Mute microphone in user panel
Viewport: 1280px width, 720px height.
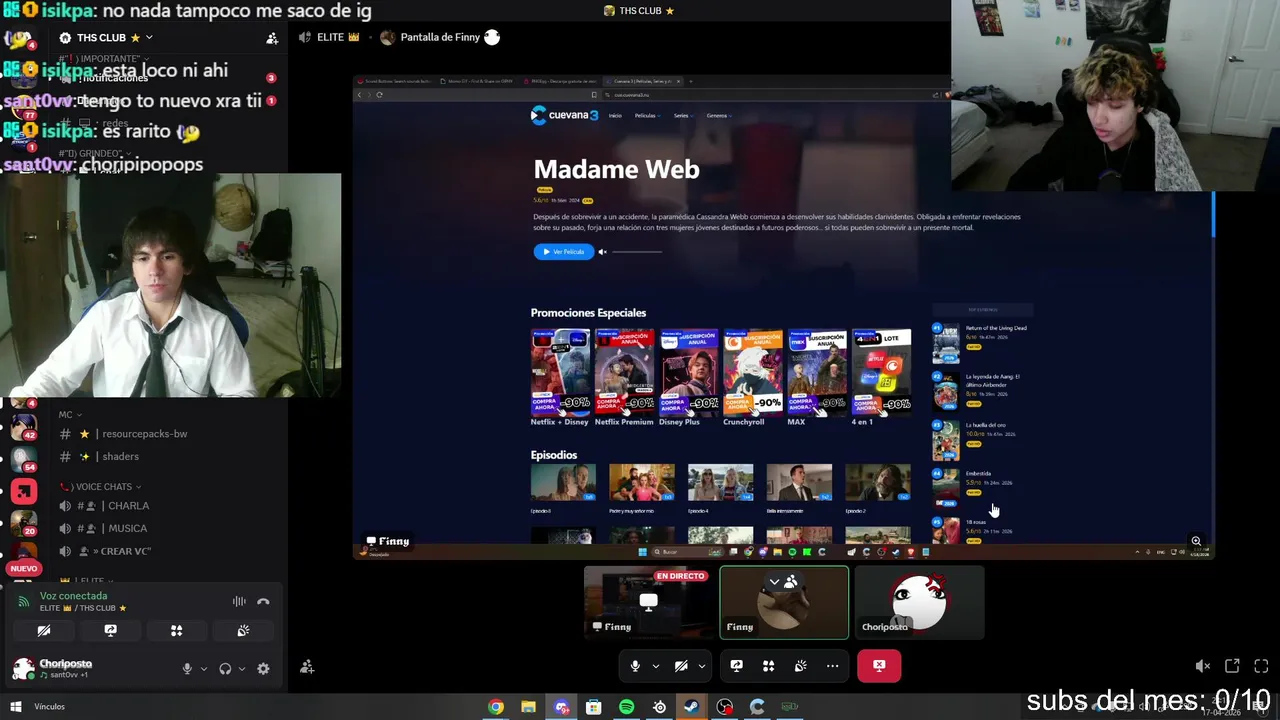coord(187,669)
